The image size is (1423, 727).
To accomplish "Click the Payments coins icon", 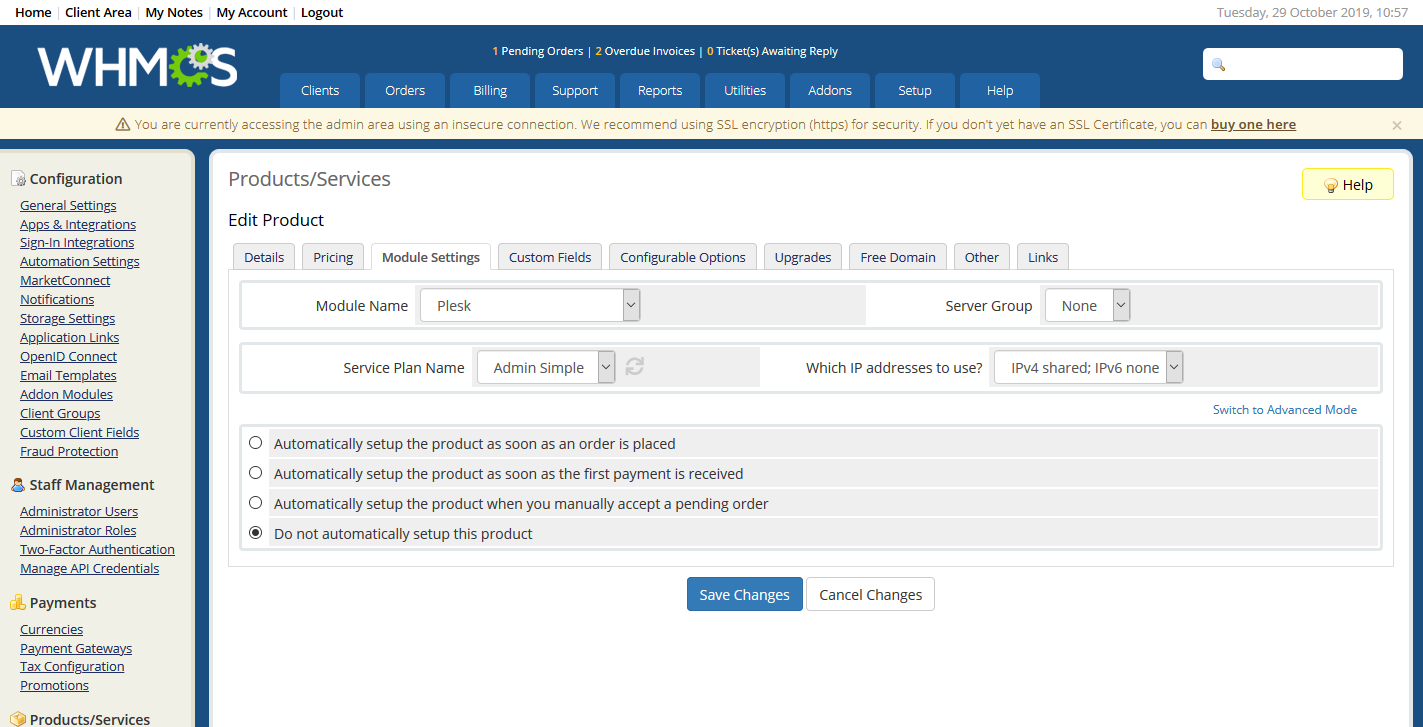I will (x=18, y=603).
